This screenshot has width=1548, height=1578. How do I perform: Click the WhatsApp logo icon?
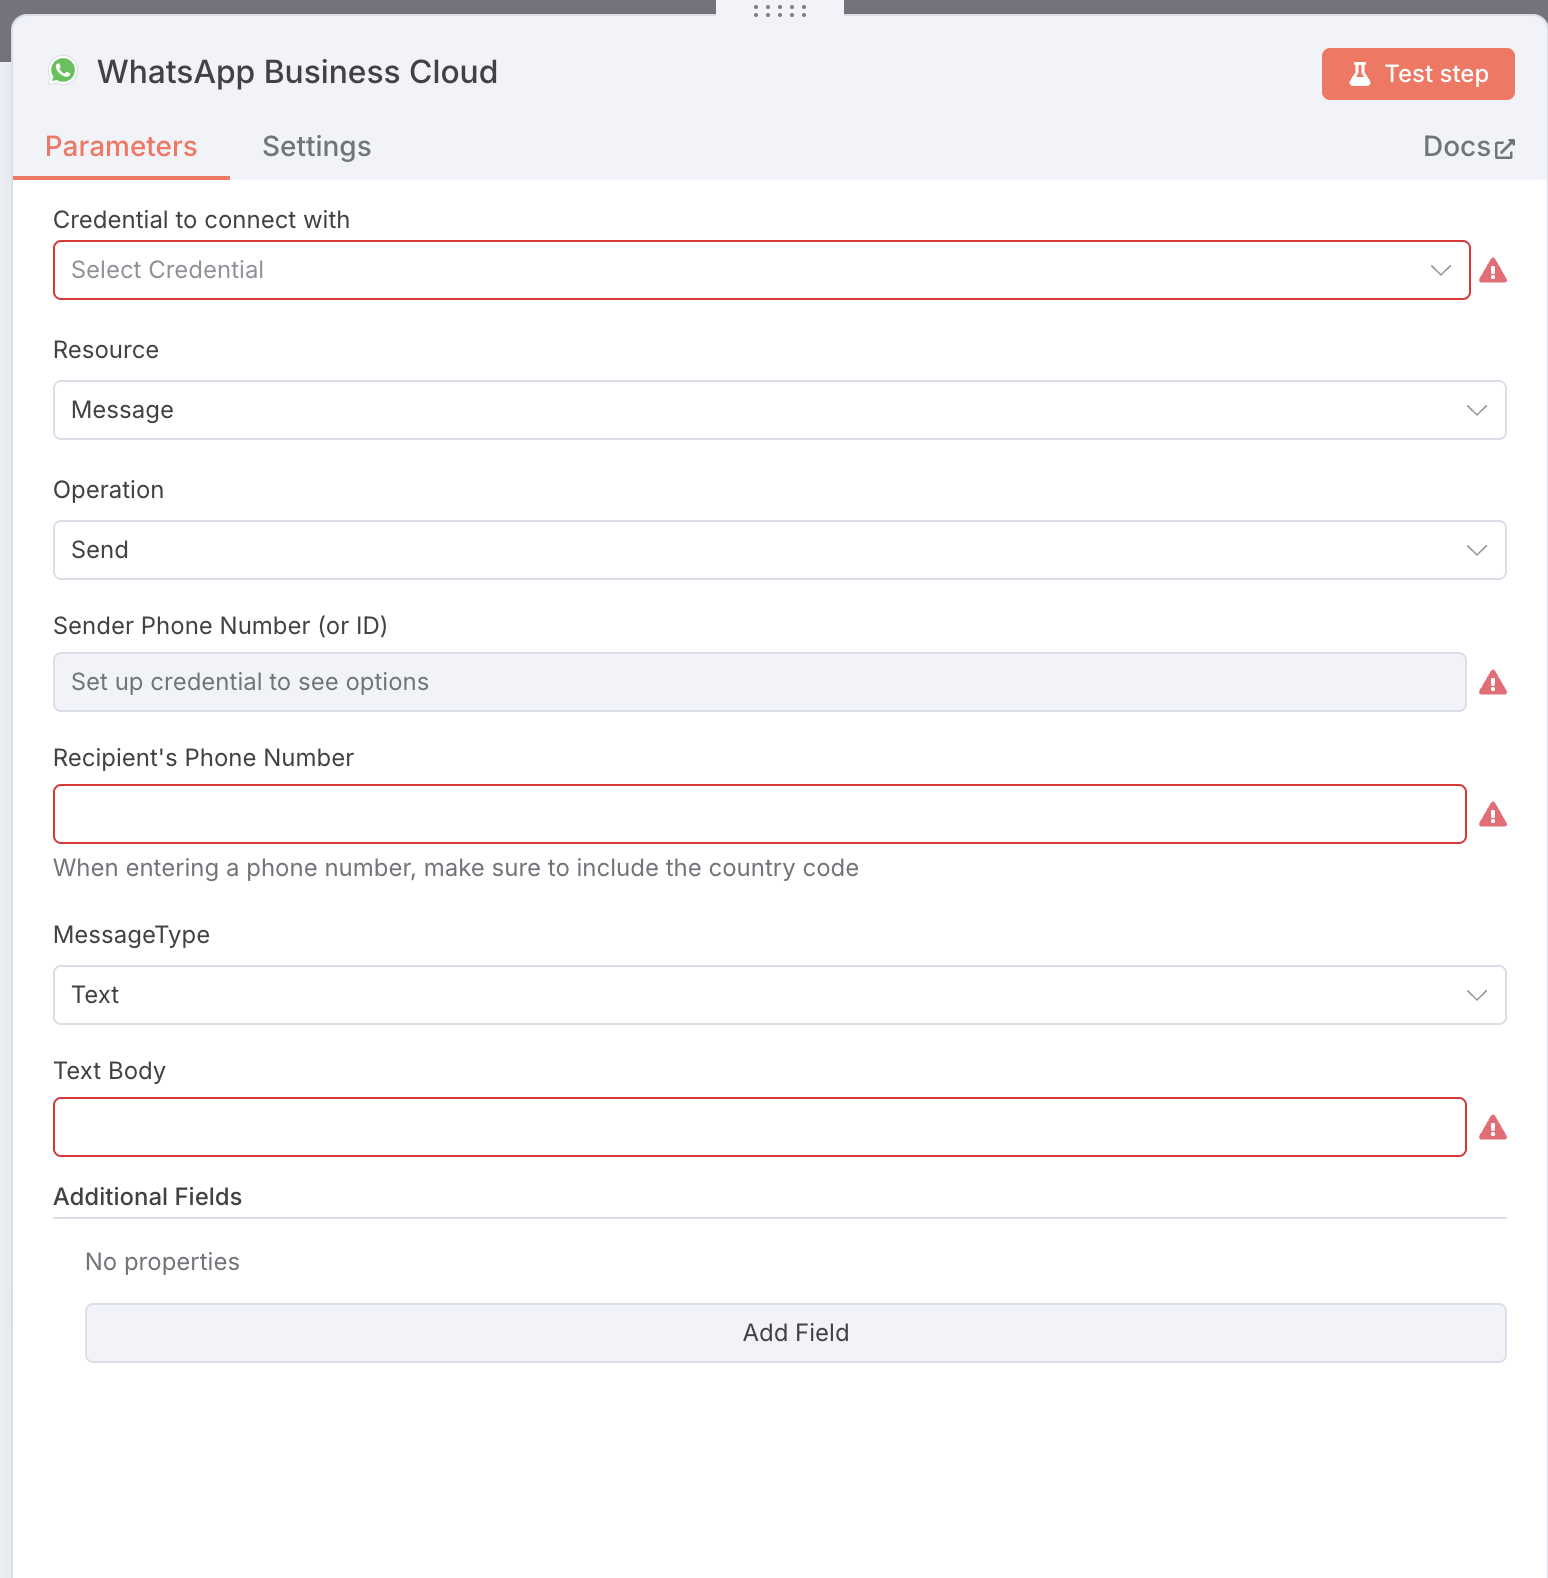coord(63,71)
